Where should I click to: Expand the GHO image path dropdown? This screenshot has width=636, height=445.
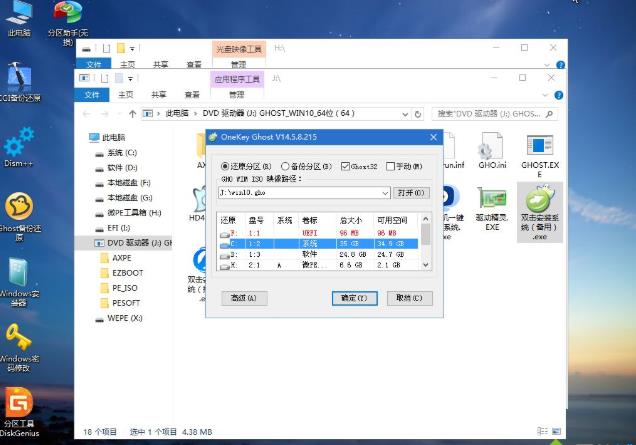pos(385,192)
